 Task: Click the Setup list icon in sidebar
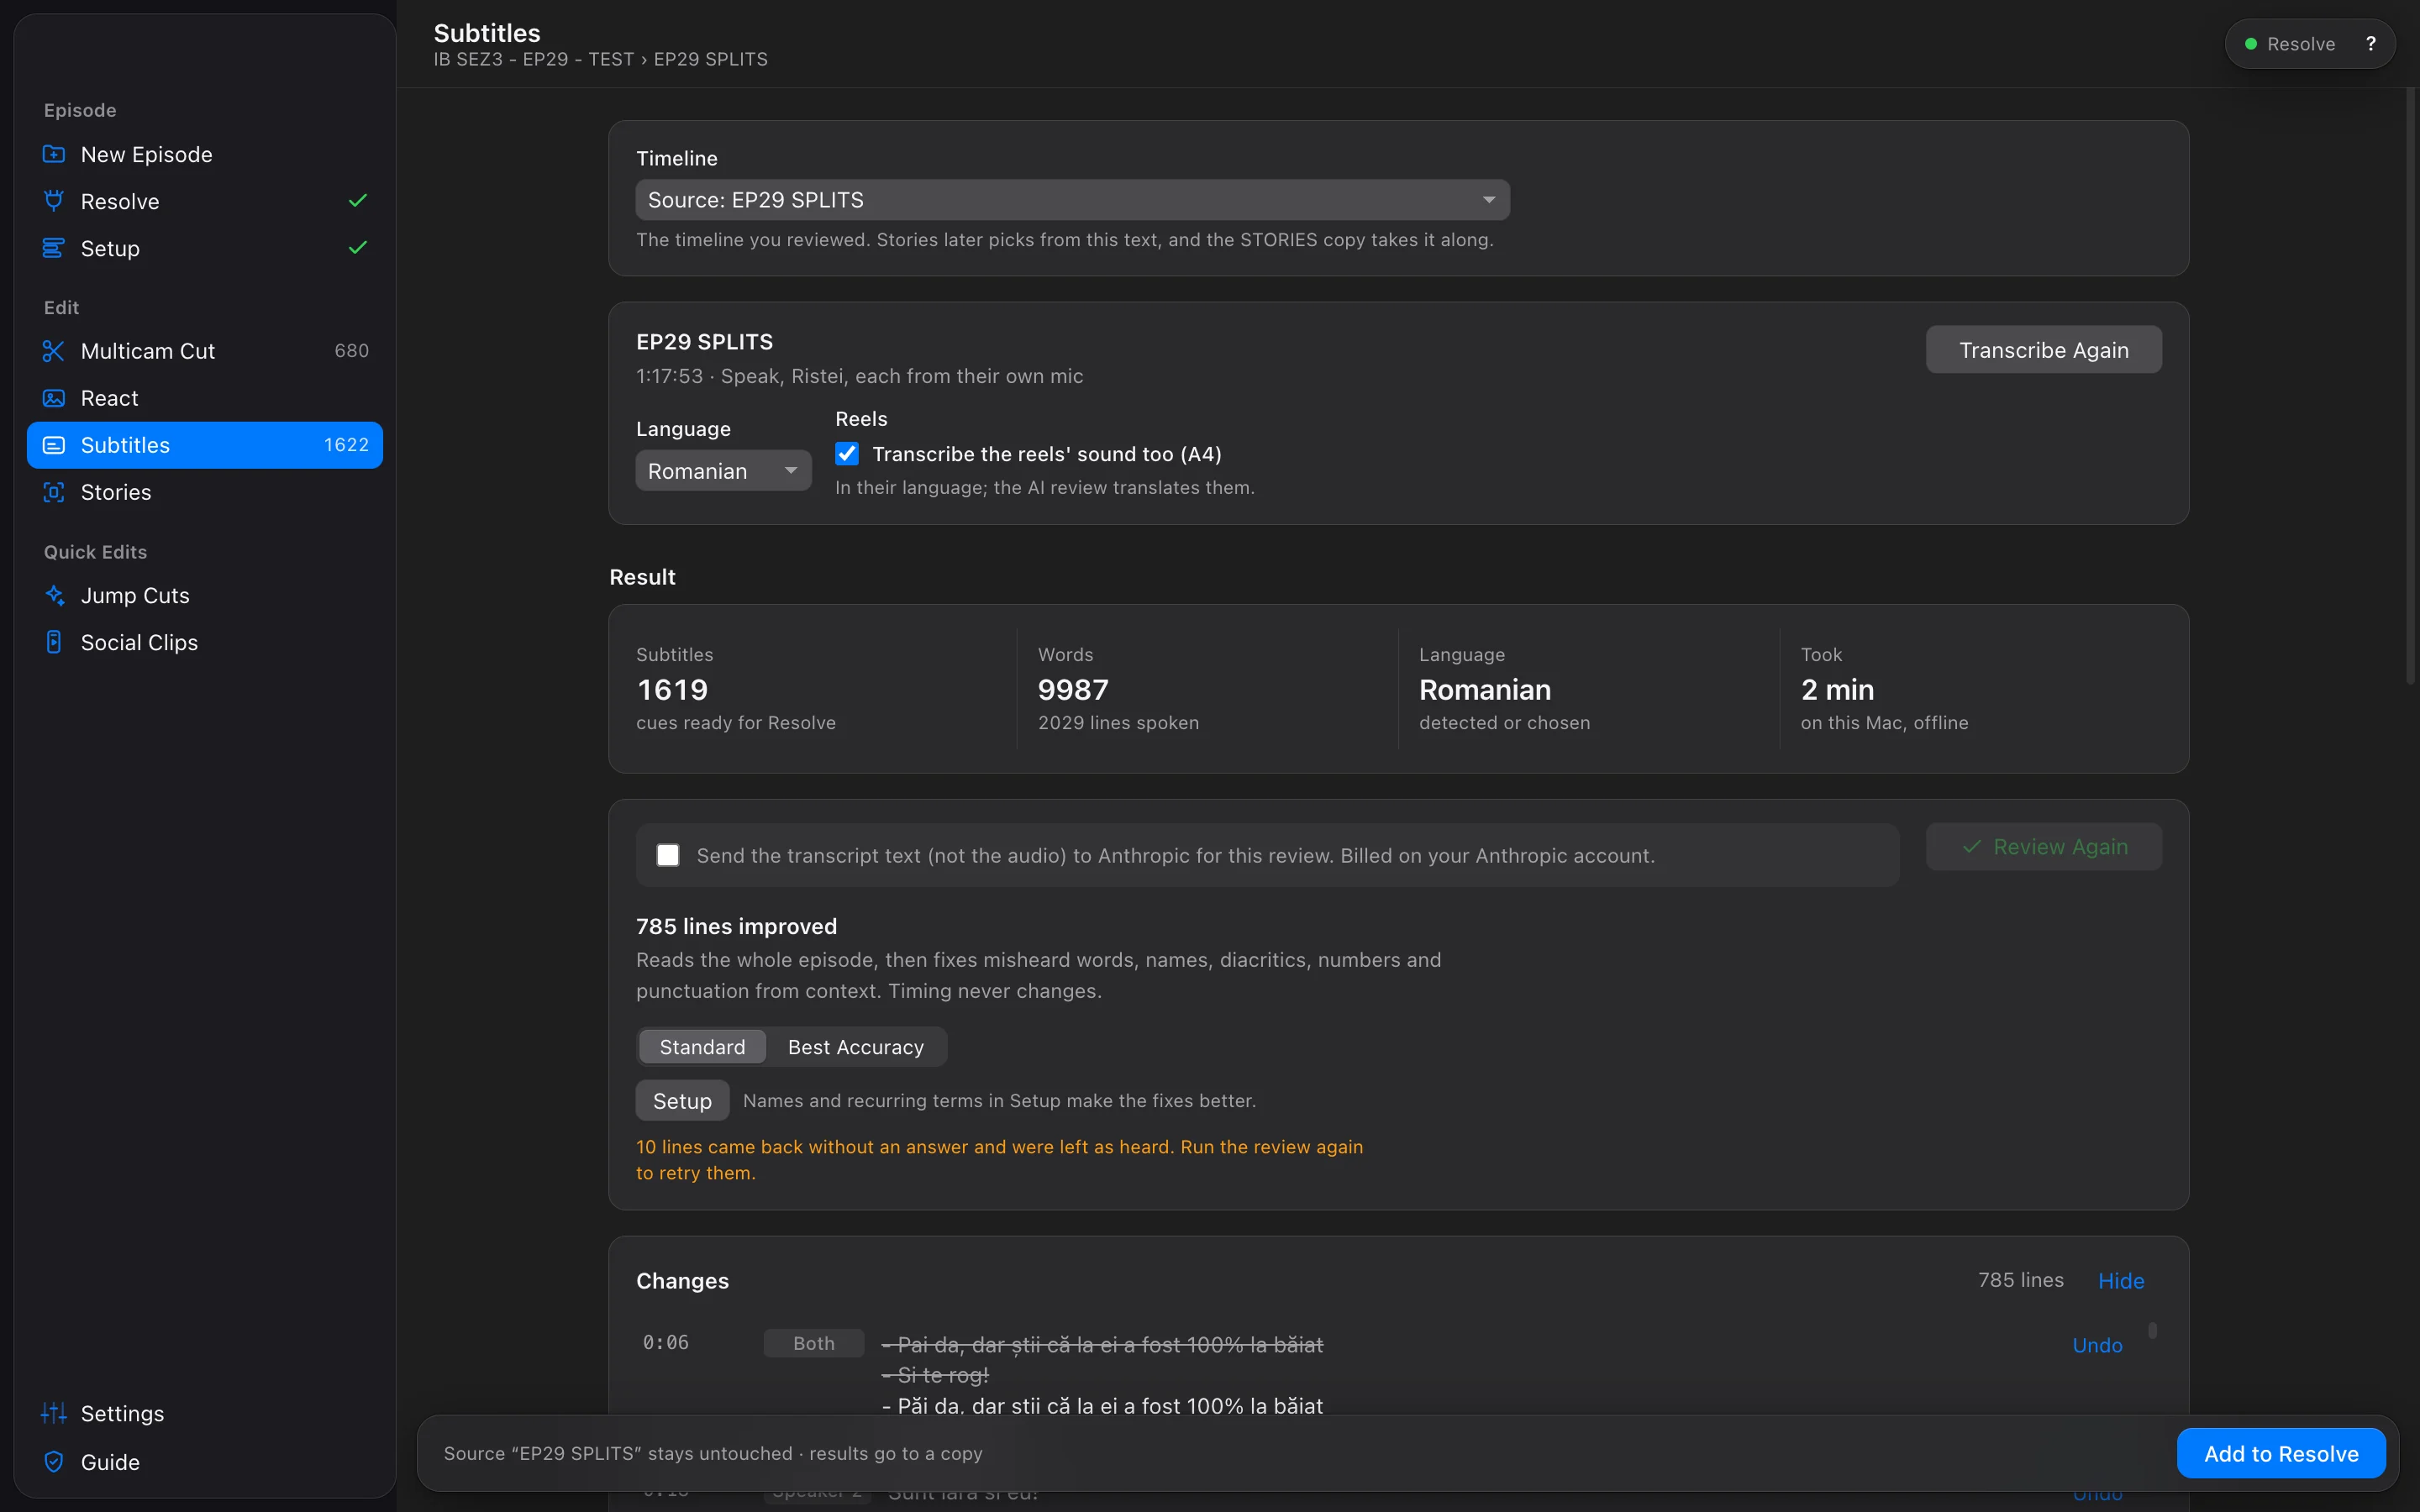pyautogui.click(x=54, y=248)
